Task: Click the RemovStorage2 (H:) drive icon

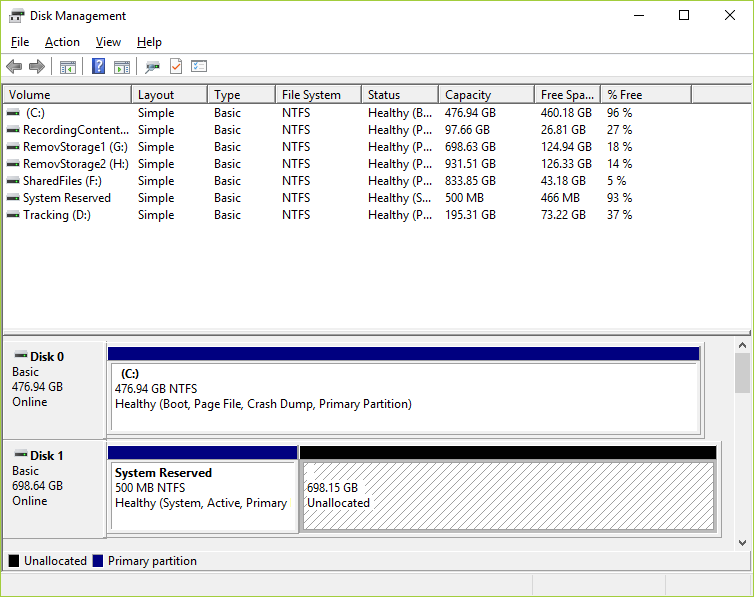Action: click(13, 164)
